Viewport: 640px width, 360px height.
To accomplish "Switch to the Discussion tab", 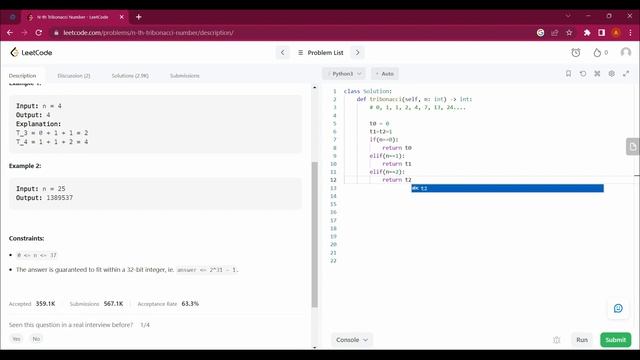I will pos(74,76).
